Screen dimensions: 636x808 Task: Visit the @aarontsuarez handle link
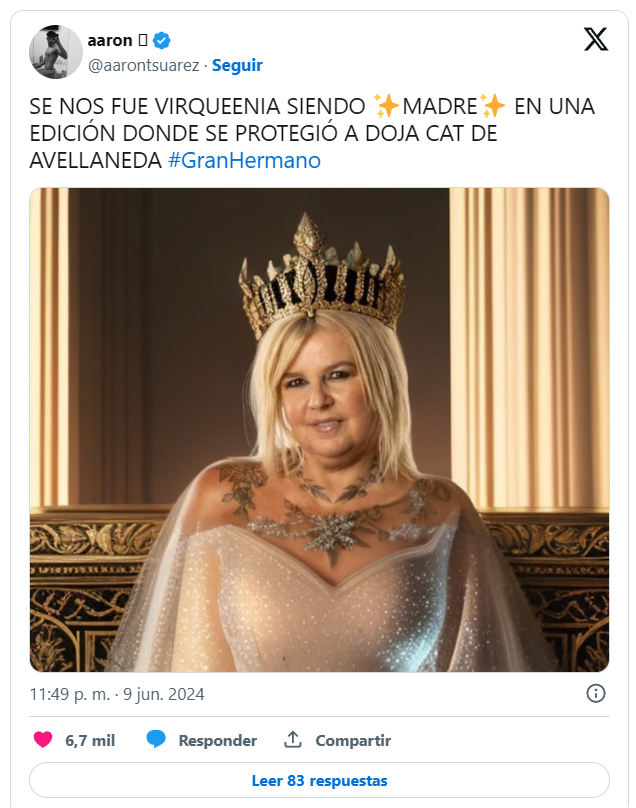pos(143,65)
